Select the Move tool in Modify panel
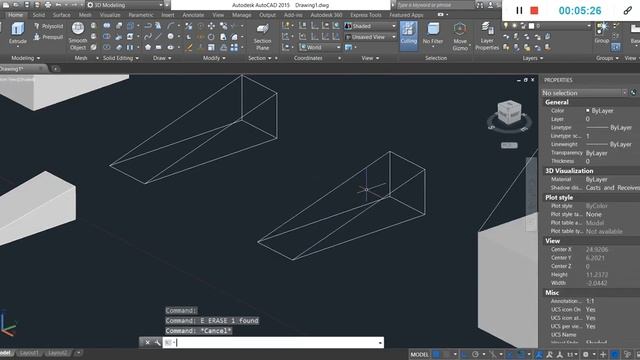This screenshot has height=360, width=640. pos(211,26)
